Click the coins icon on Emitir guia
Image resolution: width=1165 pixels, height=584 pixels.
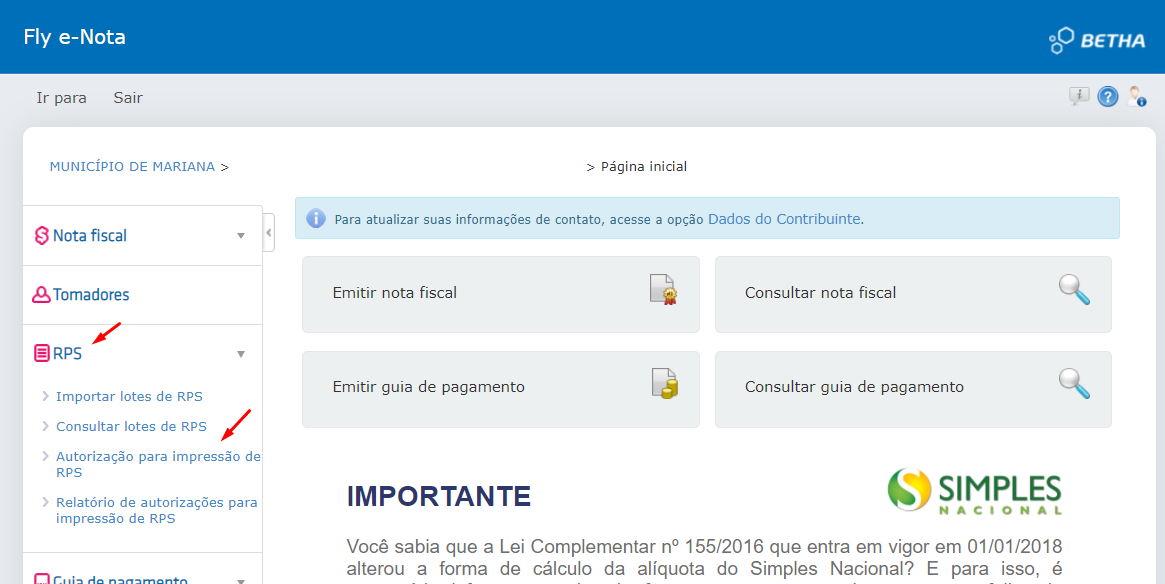coord(664,384)
